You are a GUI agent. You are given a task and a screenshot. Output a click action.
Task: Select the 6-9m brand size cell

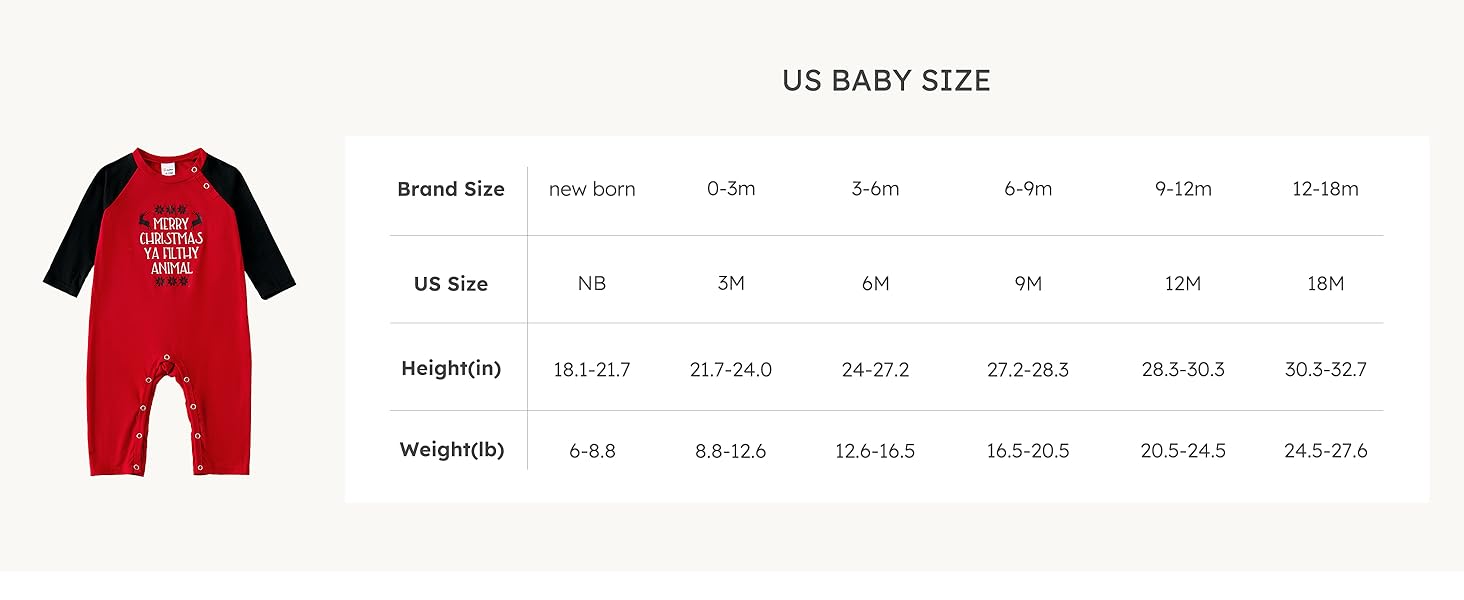click(1028, 189)
